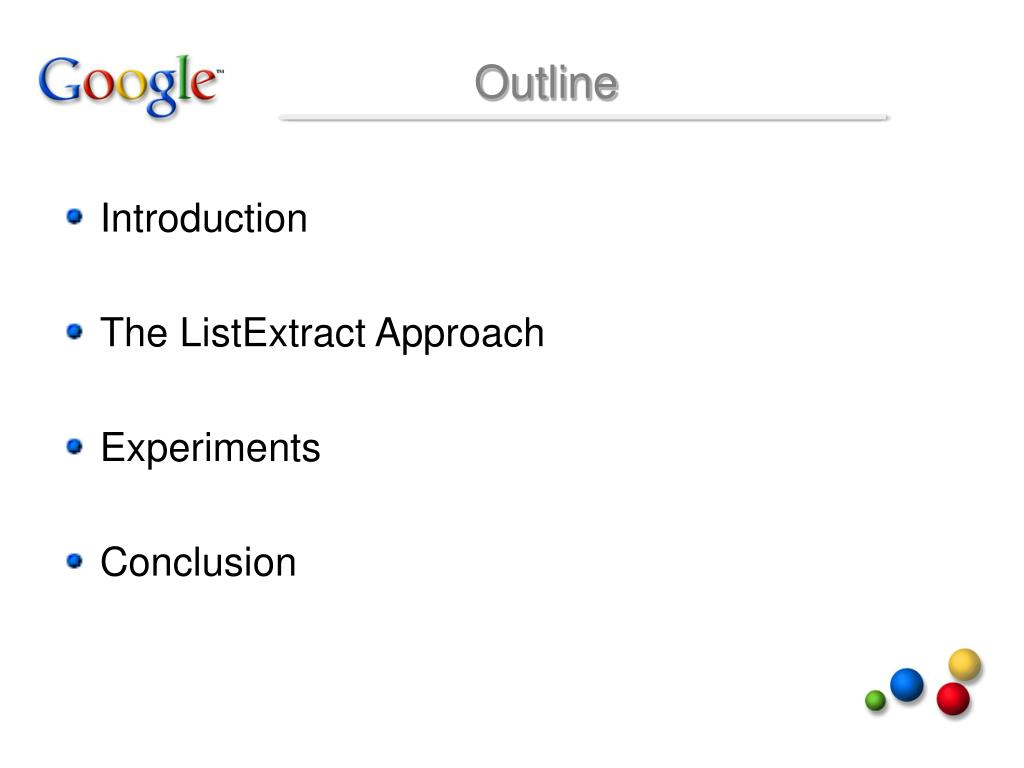1024x768 pixels.
Task: Click the Conclusion text
Action: coord(198,562)
